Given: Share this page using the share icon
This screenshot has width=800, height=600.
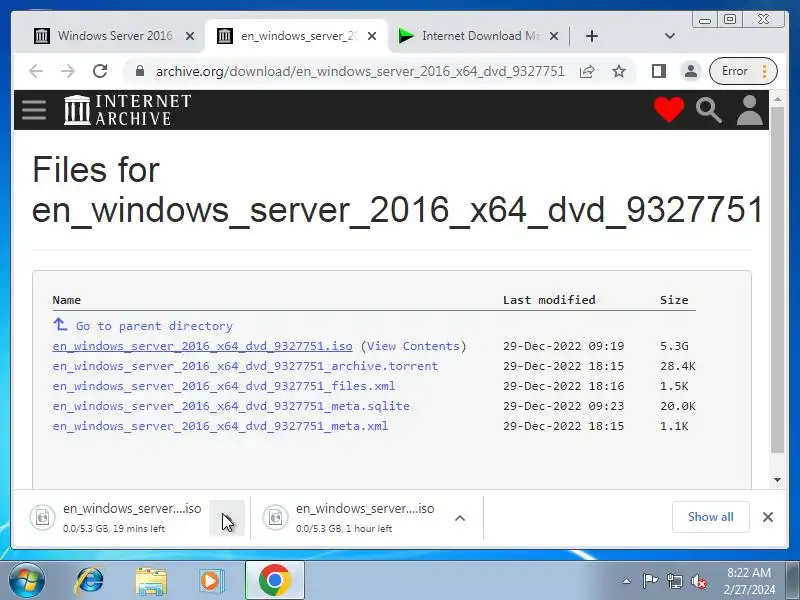Looking at the screenshot, I should (587, 71).
